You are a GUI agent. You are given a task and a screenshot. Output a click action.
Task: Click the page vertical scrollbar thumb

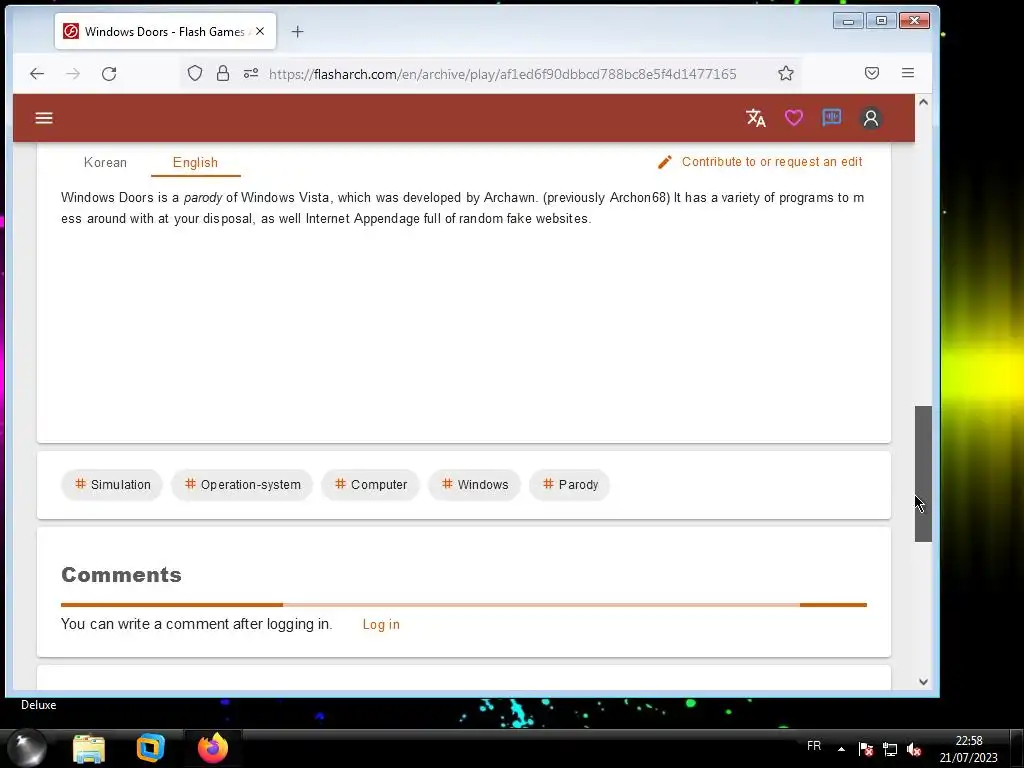(x=923, y=473)
